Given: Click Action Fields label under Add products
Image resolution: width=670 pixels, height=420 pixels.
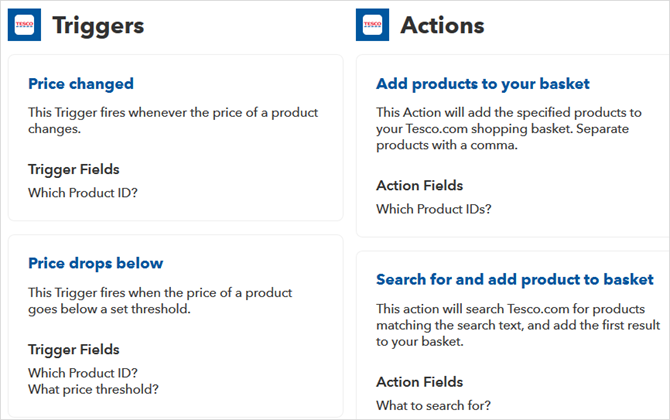Looking at the screenshot, I should click(x=419, y=186).
